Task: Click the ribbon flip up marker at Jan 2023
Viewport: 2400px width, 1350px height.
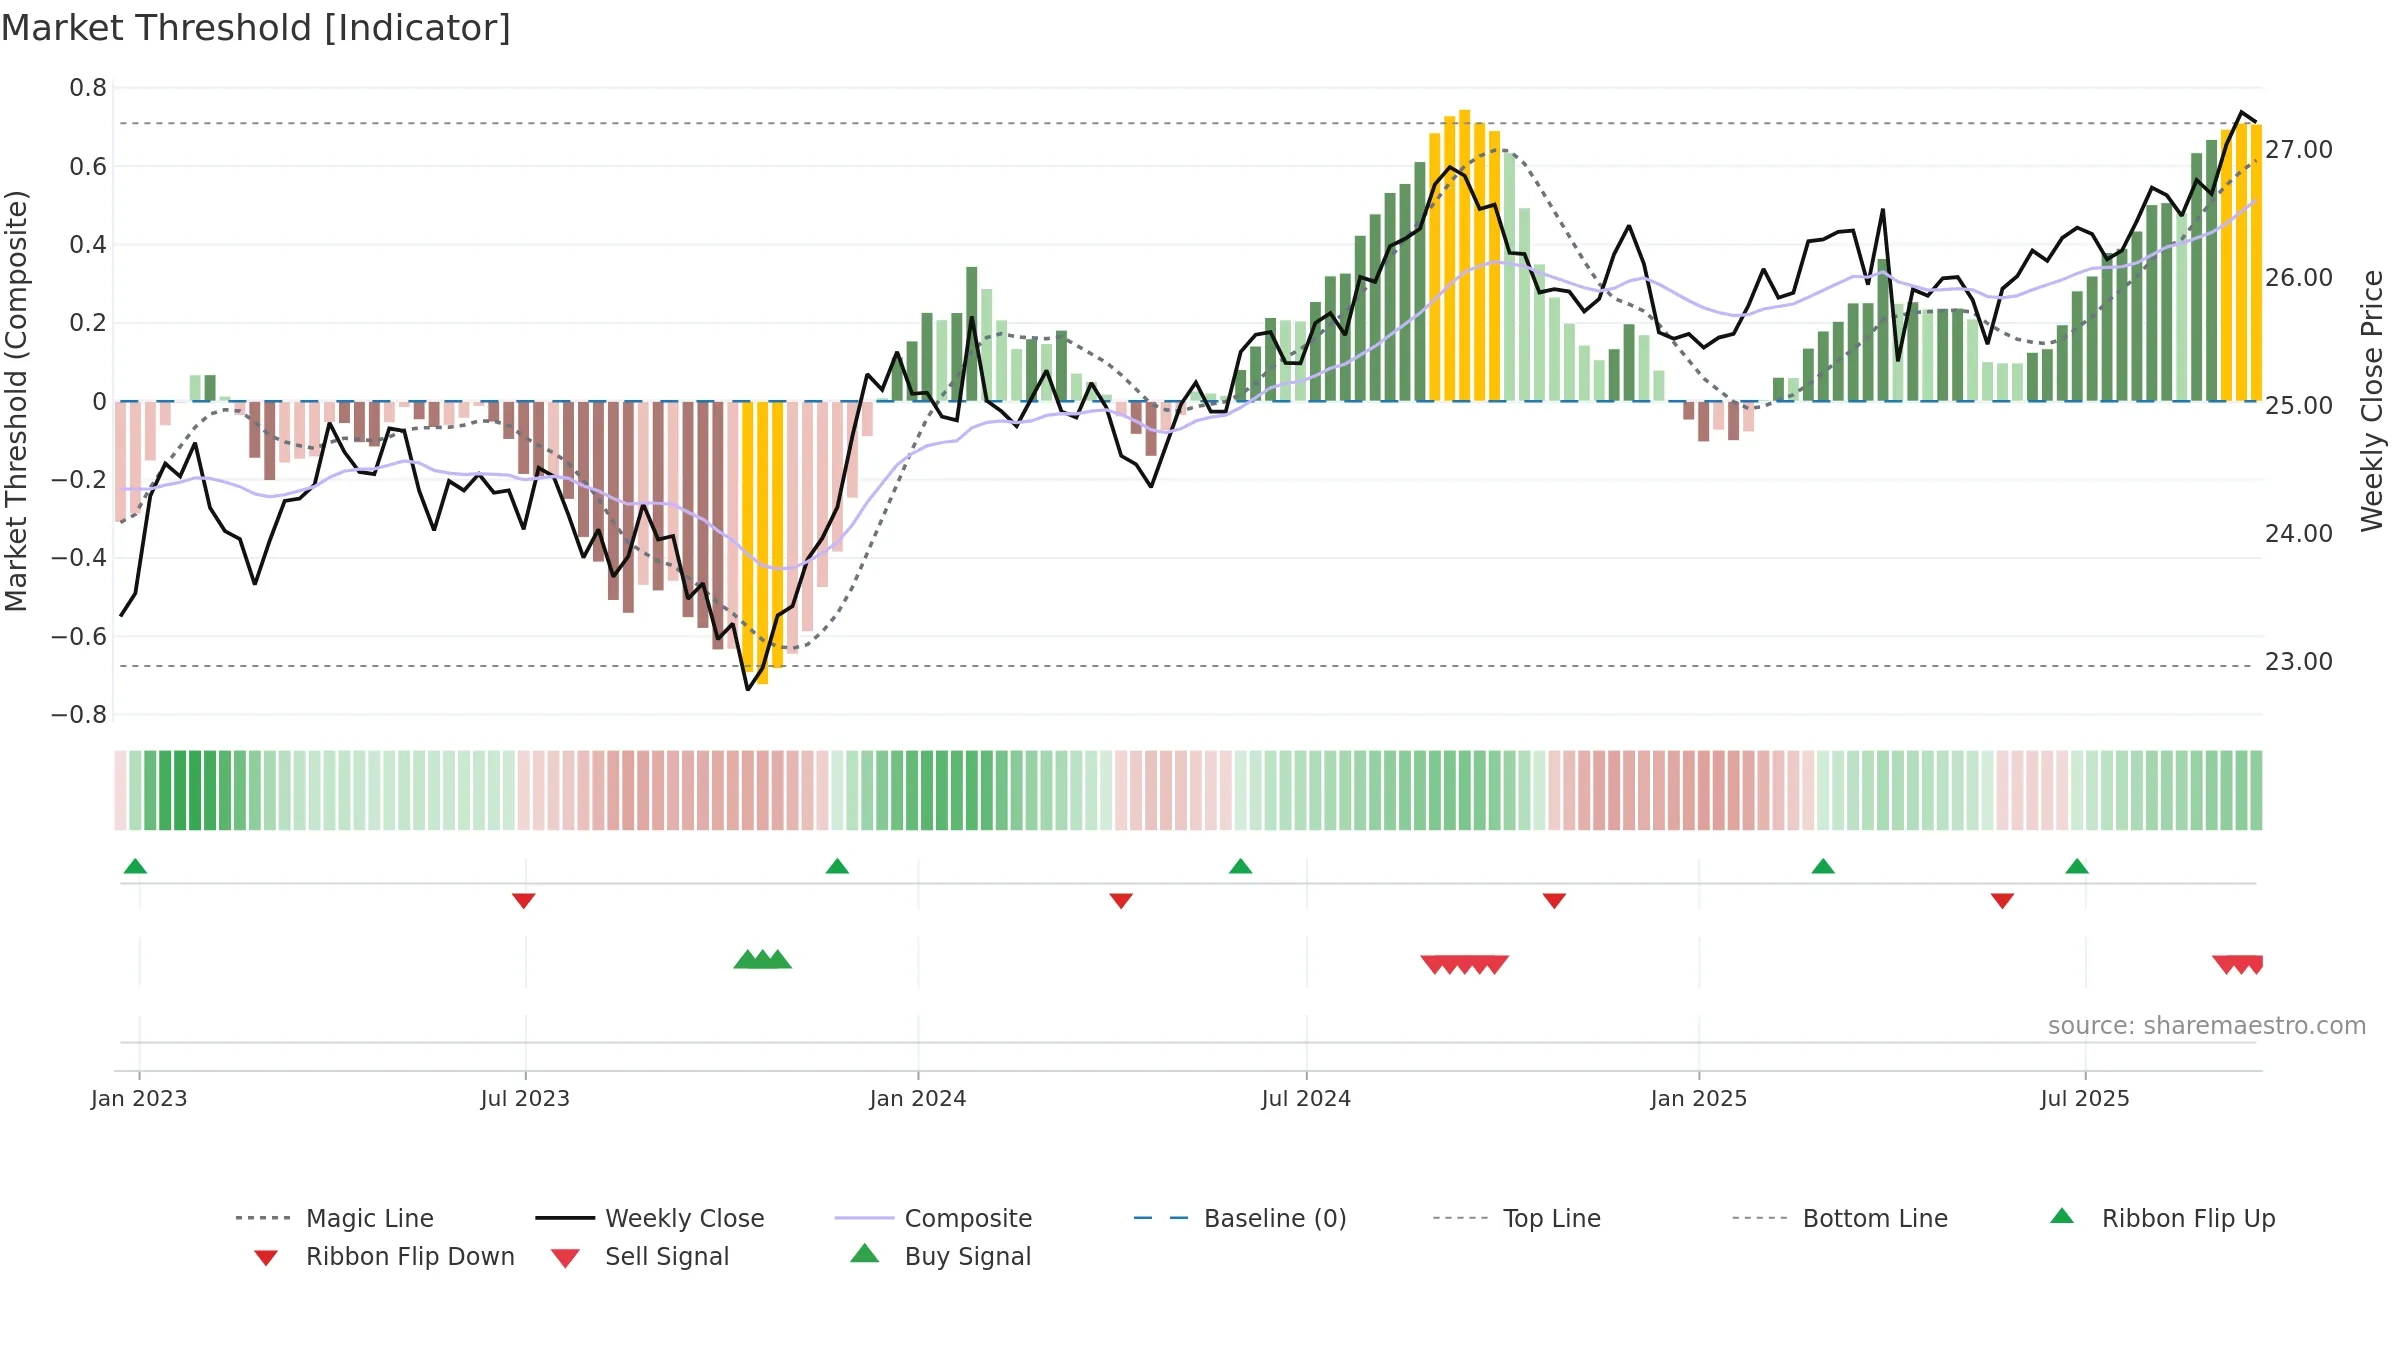Action: [135, 866]
